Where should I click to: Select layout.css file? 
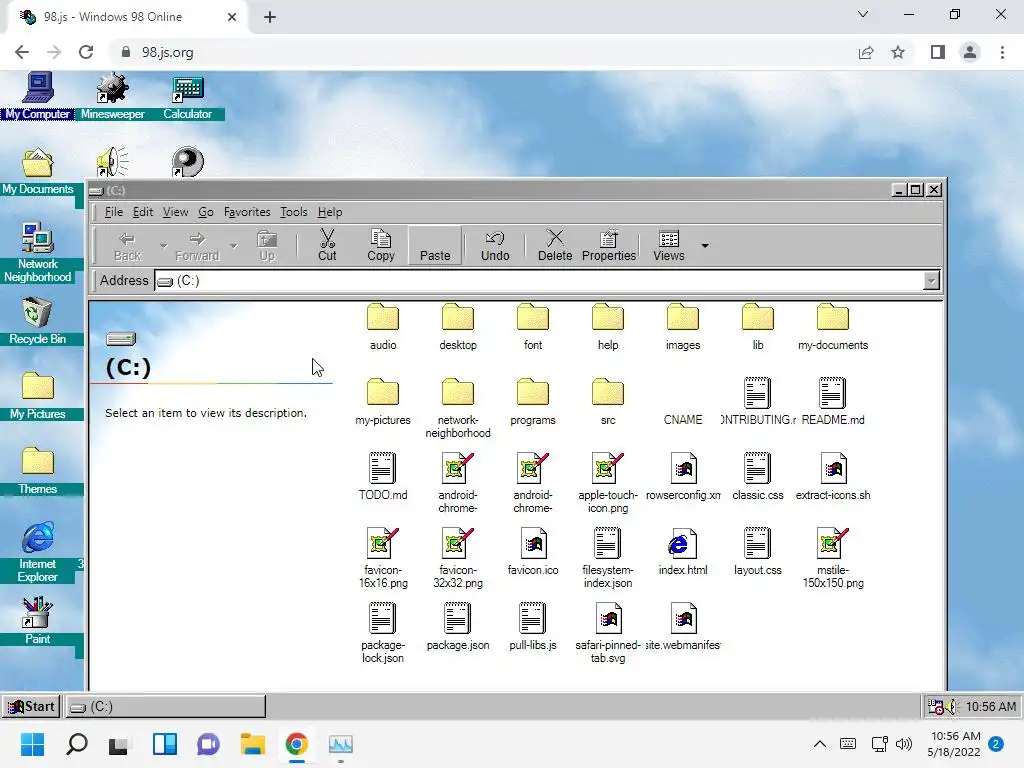click(758, 552)
